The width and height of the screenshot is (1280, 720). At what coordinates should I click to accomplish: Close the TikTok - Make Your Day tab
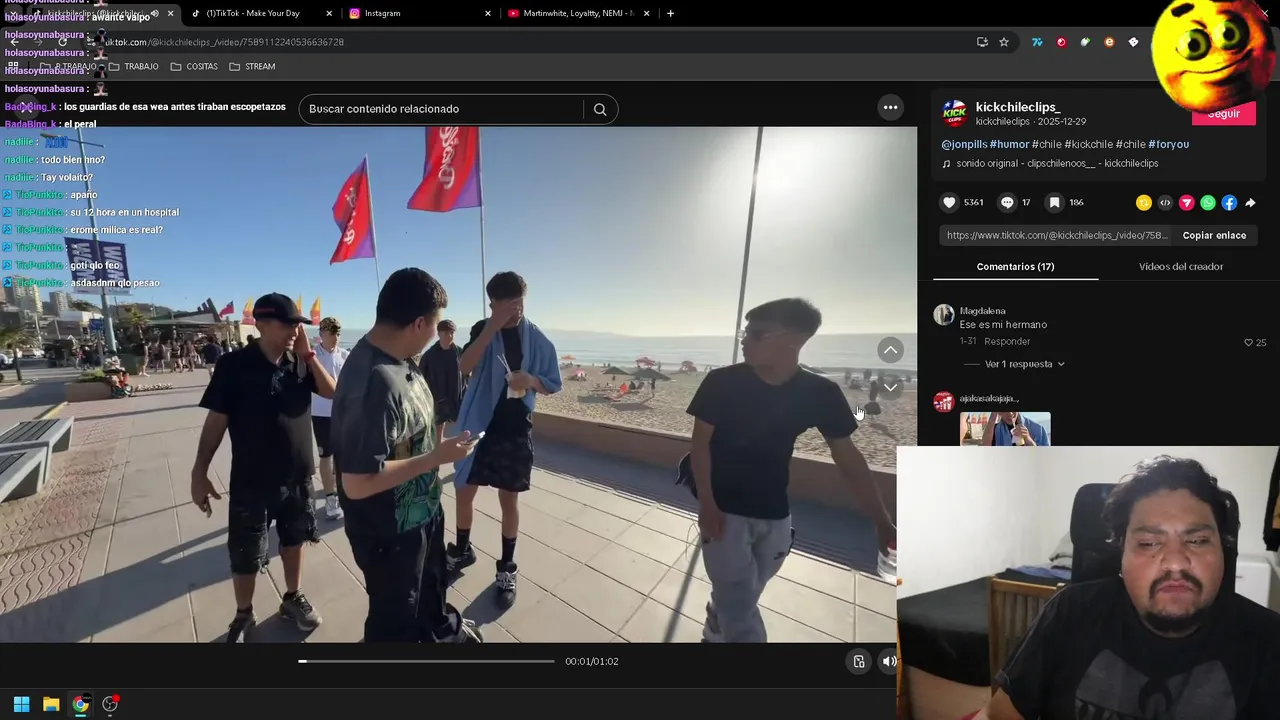pos(330,13)
